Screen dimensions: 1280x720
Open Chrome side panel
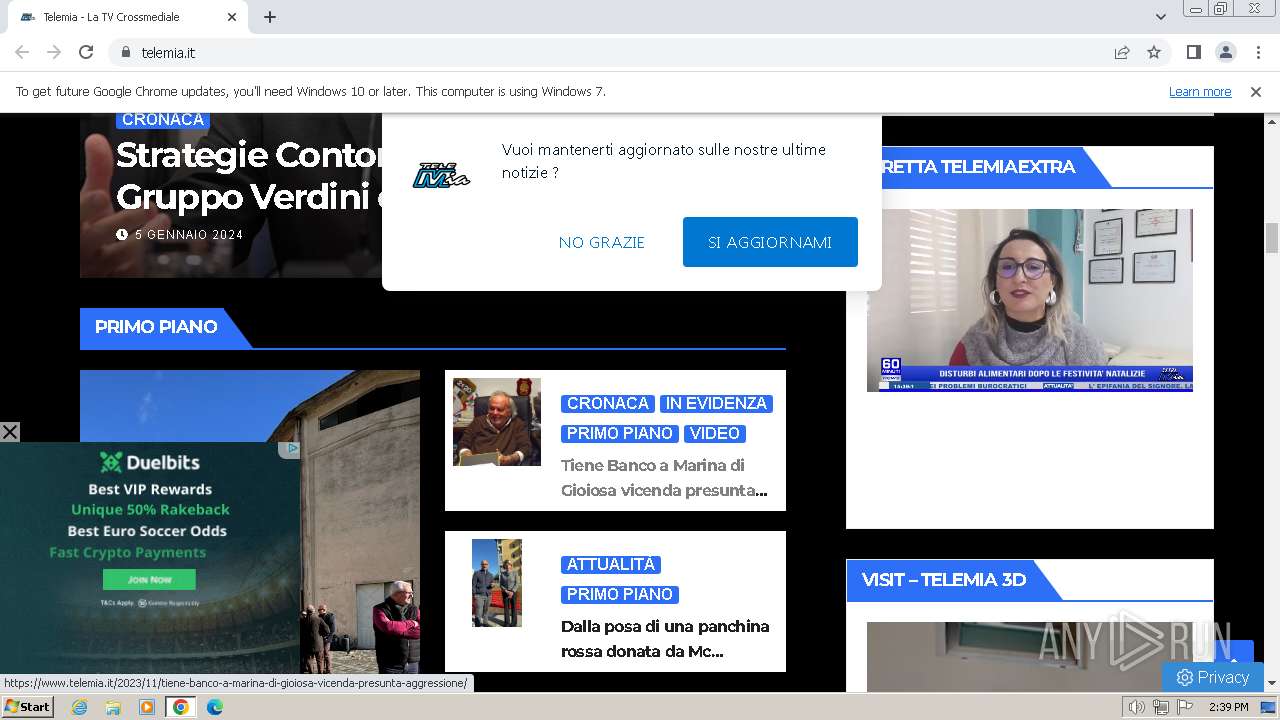[1193, 52]
